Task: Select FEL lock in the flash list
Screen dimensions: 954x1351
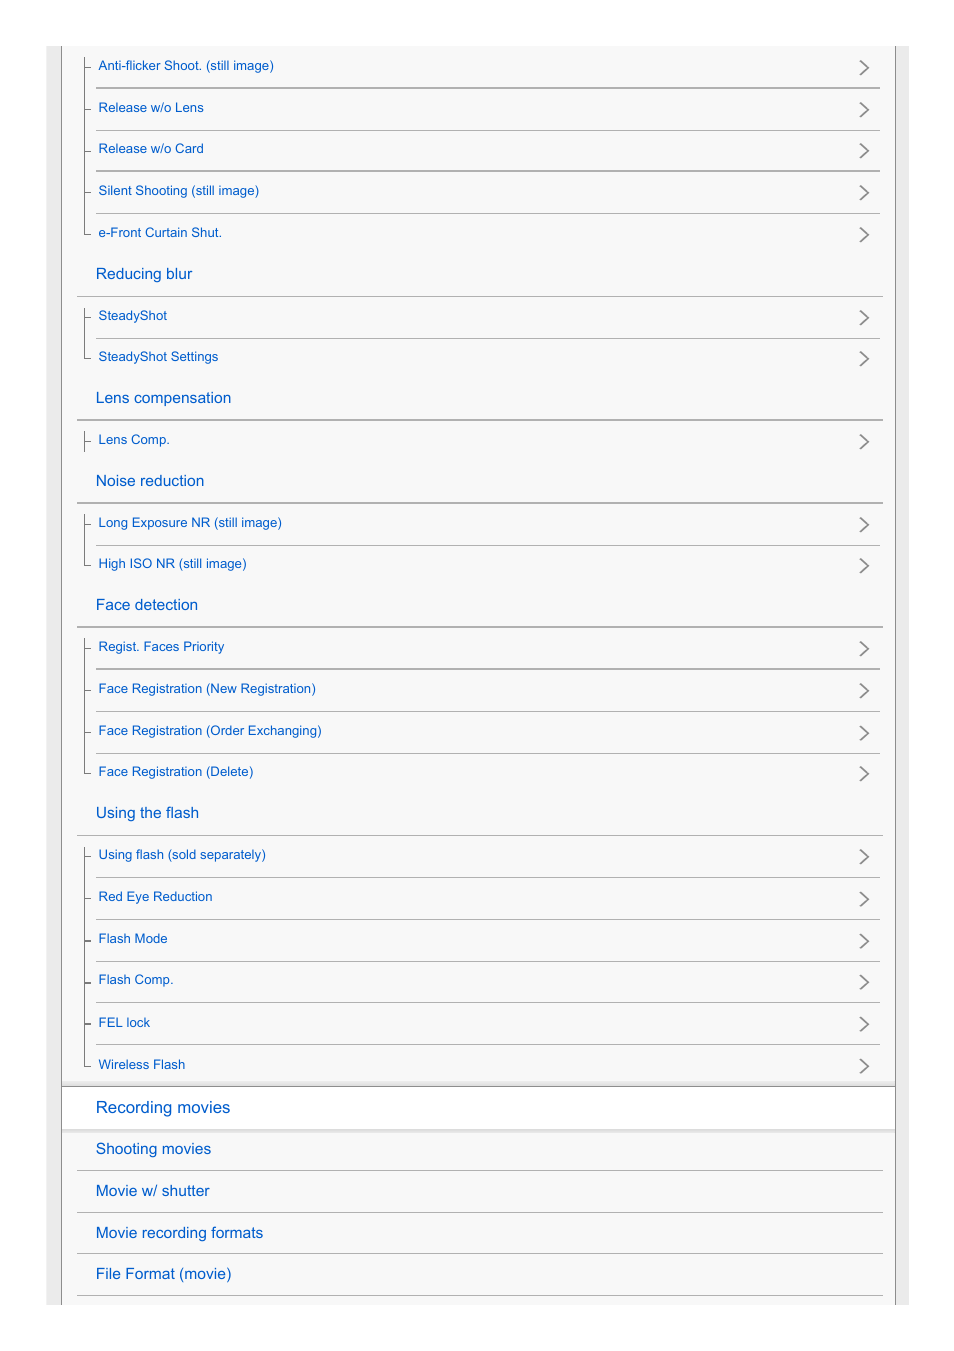Action: (124, 1023)
